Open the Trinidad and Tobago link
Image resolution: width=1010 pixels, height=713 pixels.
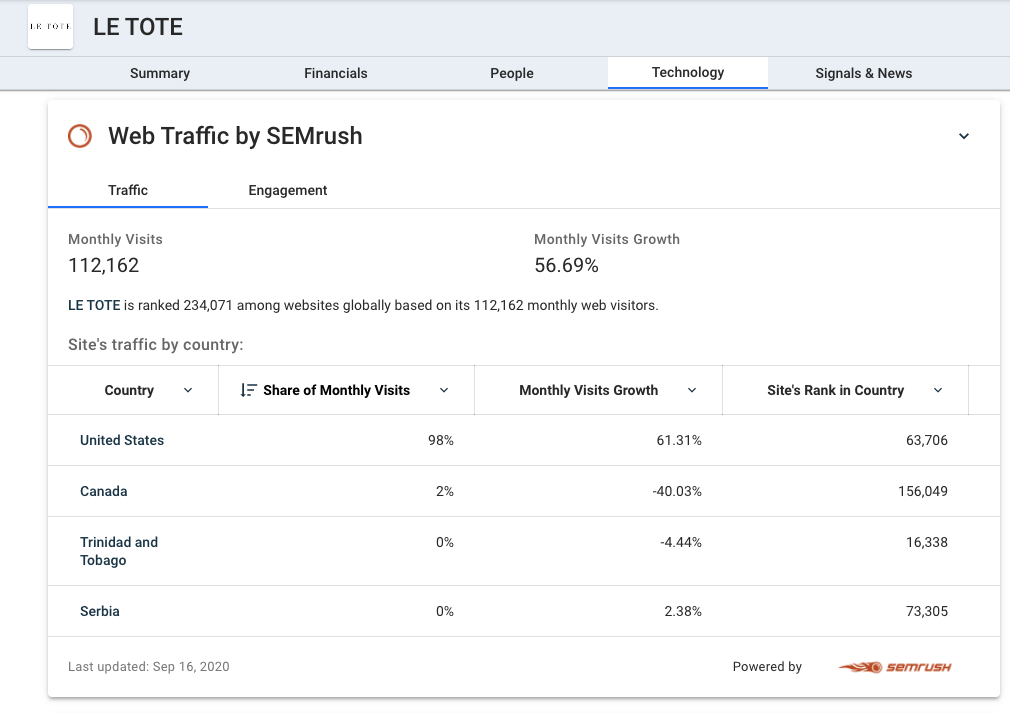pyautogui.click(x=119, y=551)
